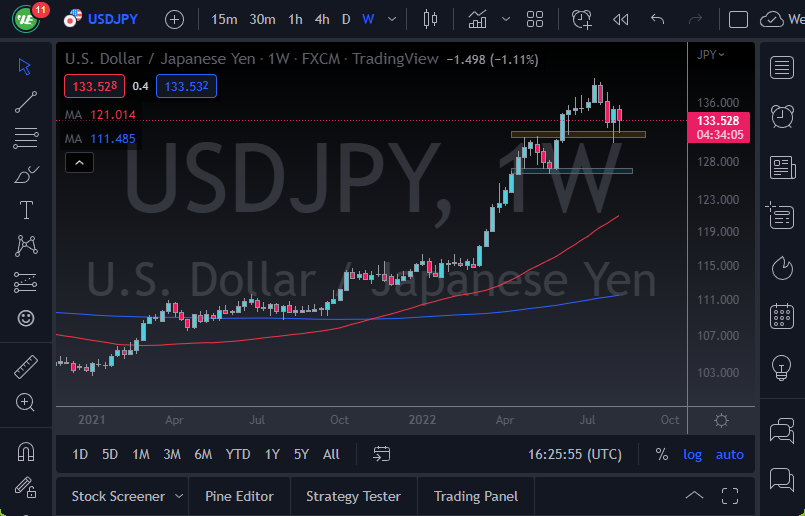The width and height of the screenshot is (805, 516).
Task: Open the chart patterns tool
Action: pyautogui.click(x=26, y=246)
